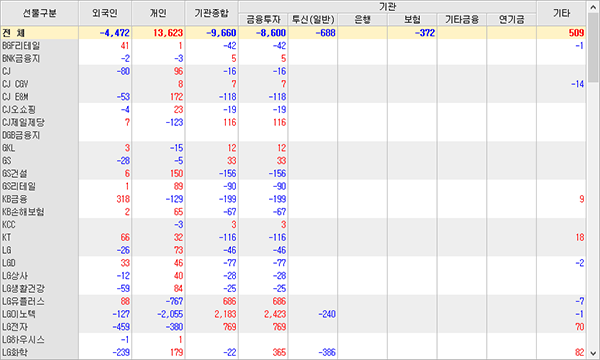Click the 선물구분 column header
This screenshot has width=600, height=360.
(40, 13)
